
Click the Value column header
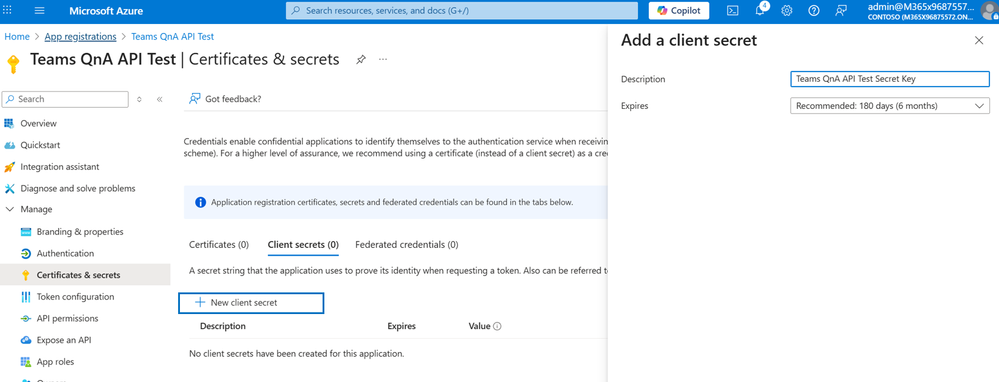point(479,326)
